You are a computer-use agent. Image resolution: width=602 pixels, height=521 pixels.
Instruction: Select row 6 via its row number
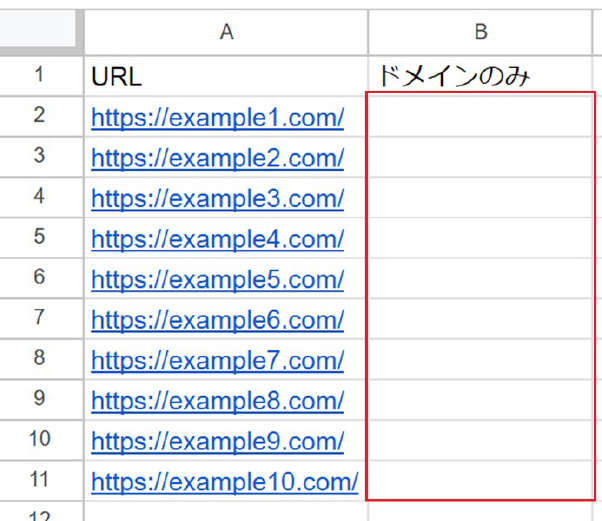tap(41, 278)
